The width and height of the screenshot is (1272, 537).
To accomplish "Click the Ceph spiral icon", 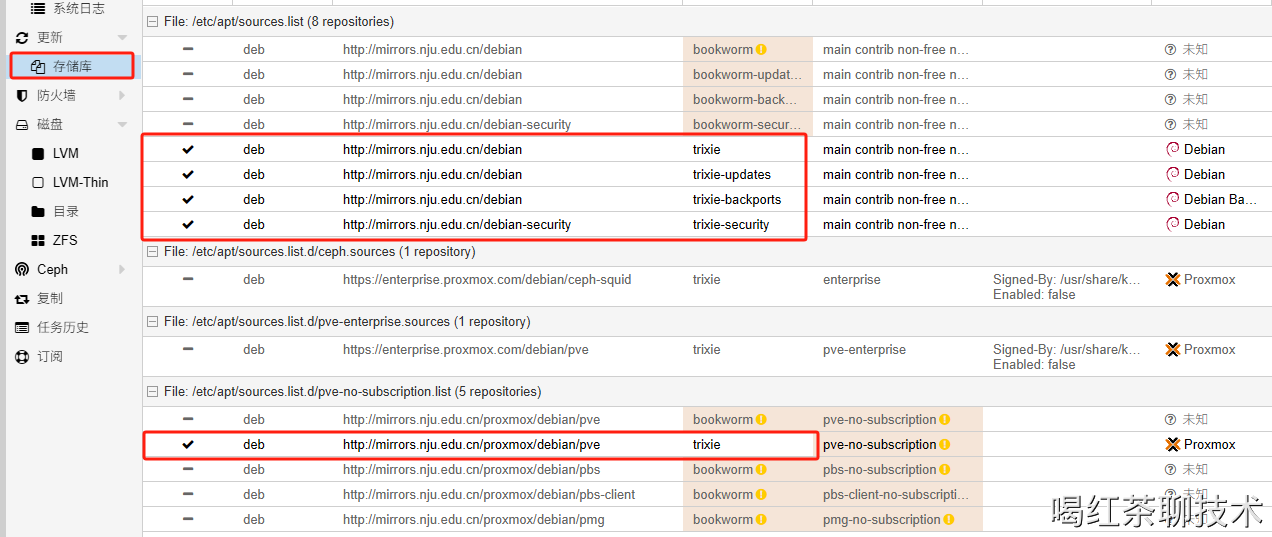I will click(x=22, y=270).
